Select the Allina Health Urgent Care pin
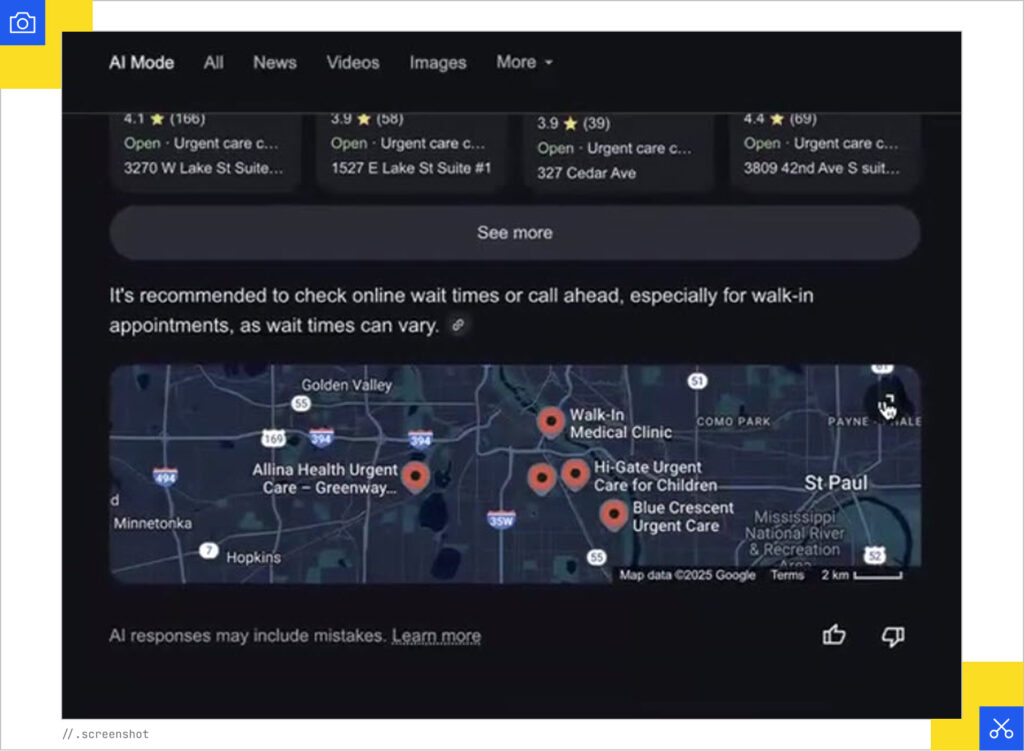Screen dimensions: 1024x751 415,476
